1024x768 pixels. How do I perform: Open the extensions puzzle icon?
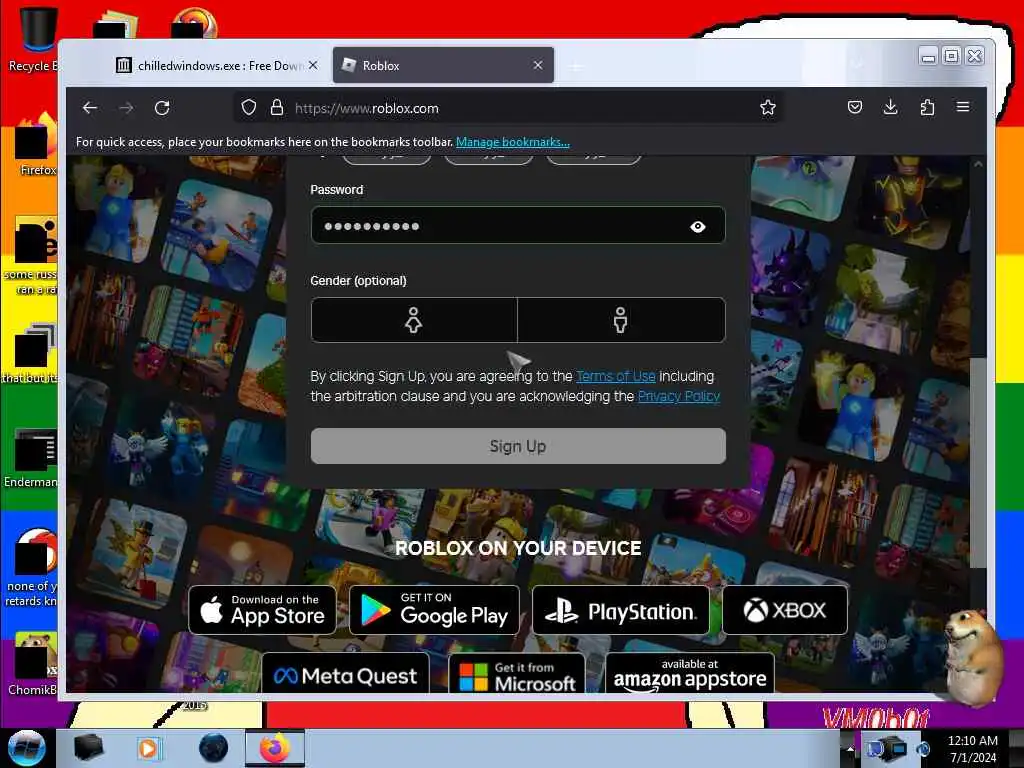pyautogui.click(x=927, y=107)
